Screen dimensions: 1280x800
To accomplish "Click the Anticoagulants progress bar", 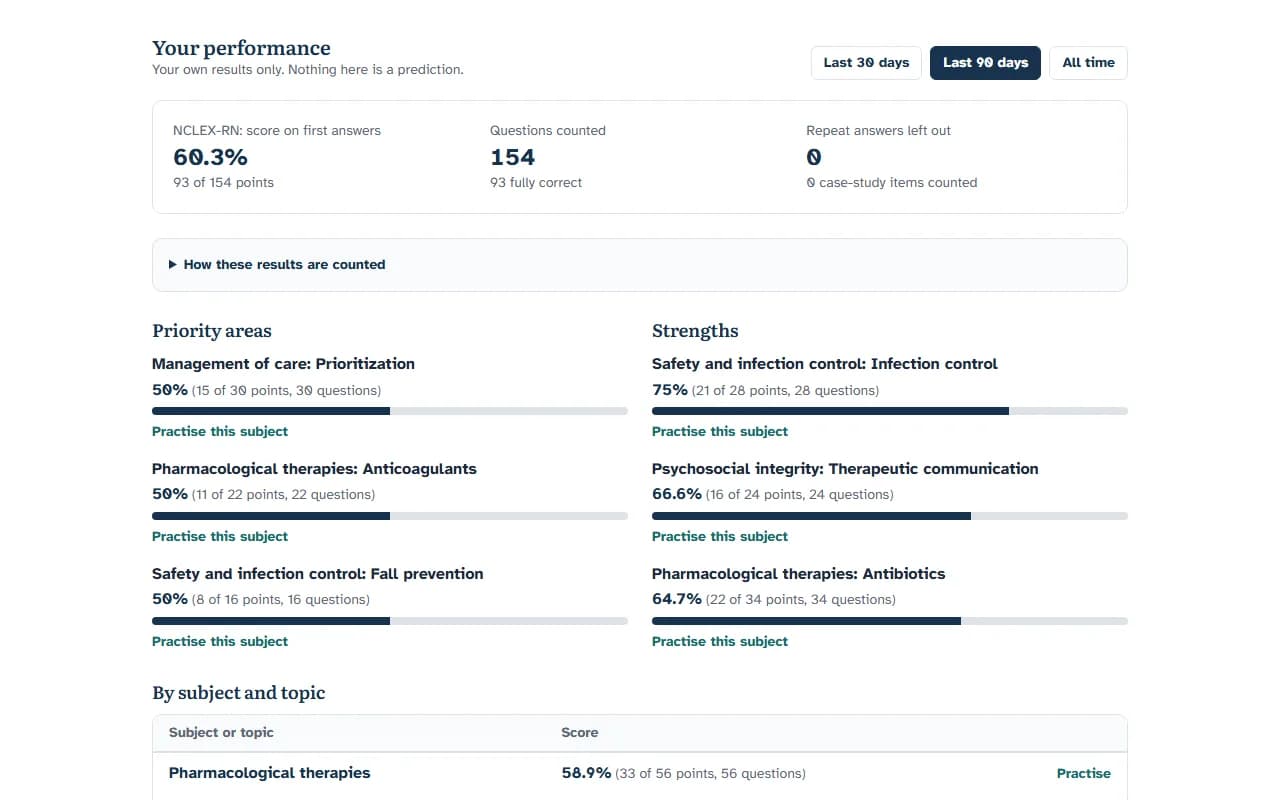I will (x=390, y=516).
